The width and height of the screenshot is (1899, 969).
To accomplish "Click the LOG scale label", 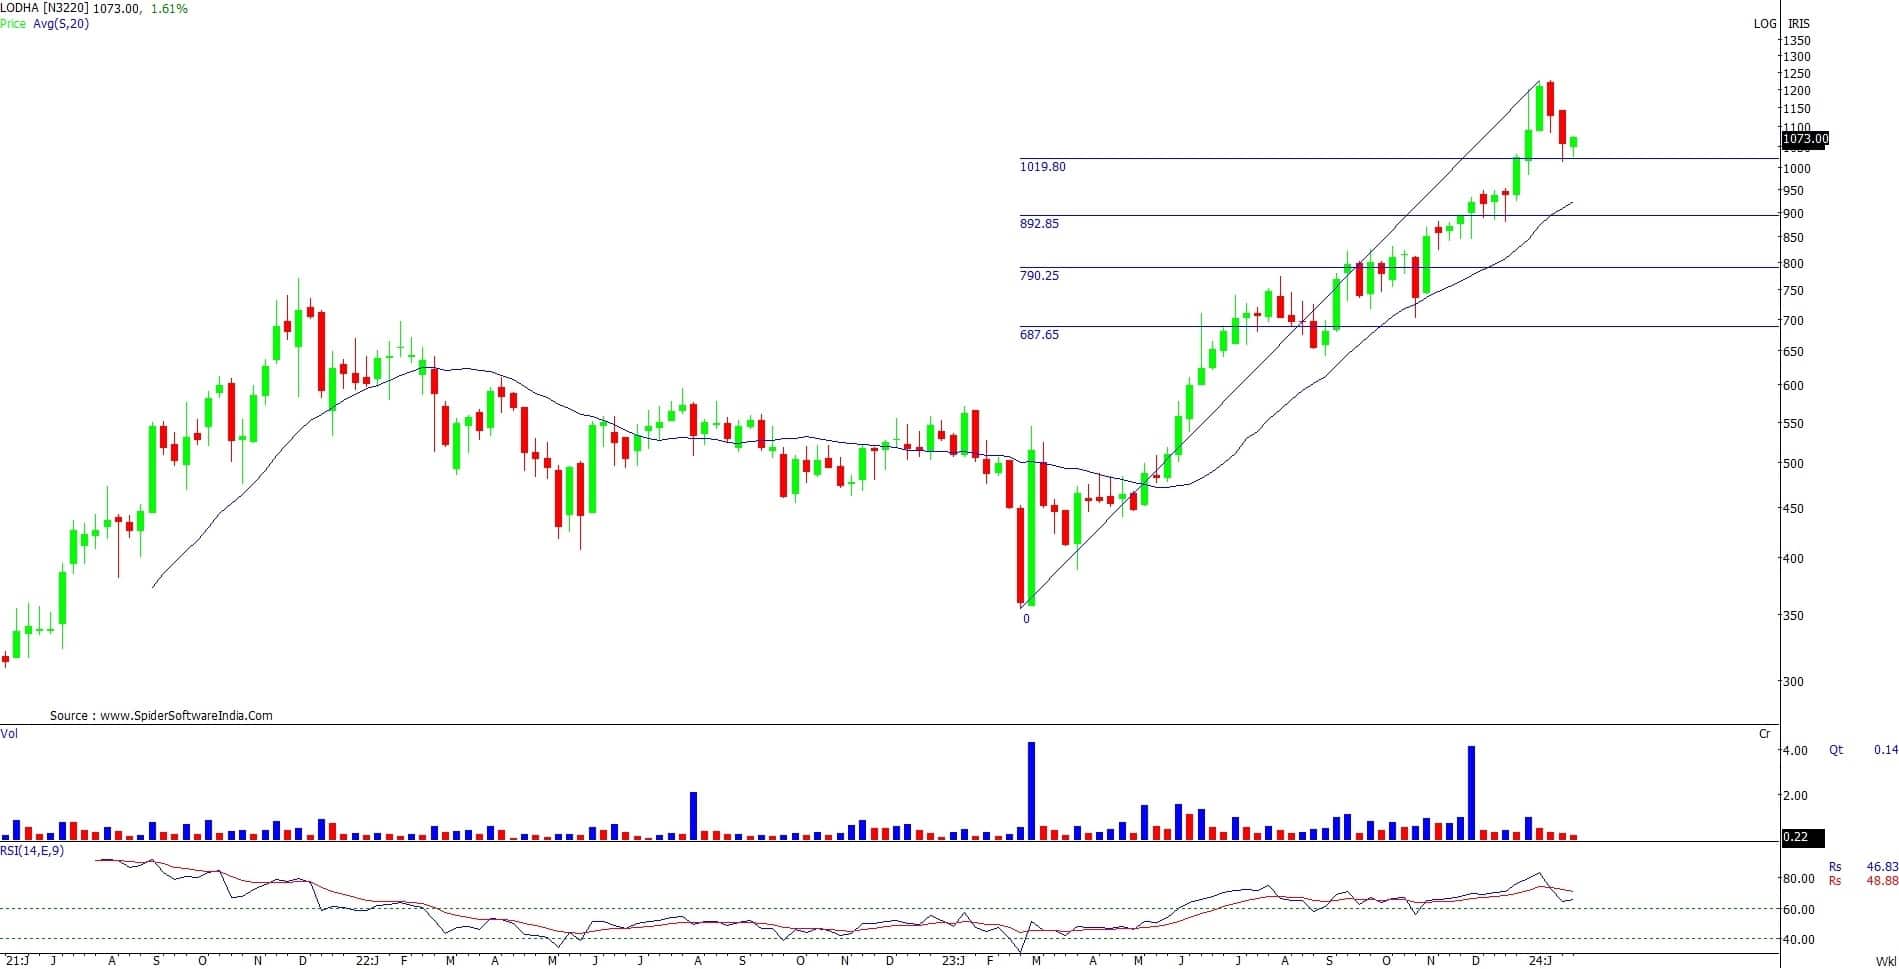I will tap(1765, 23).
